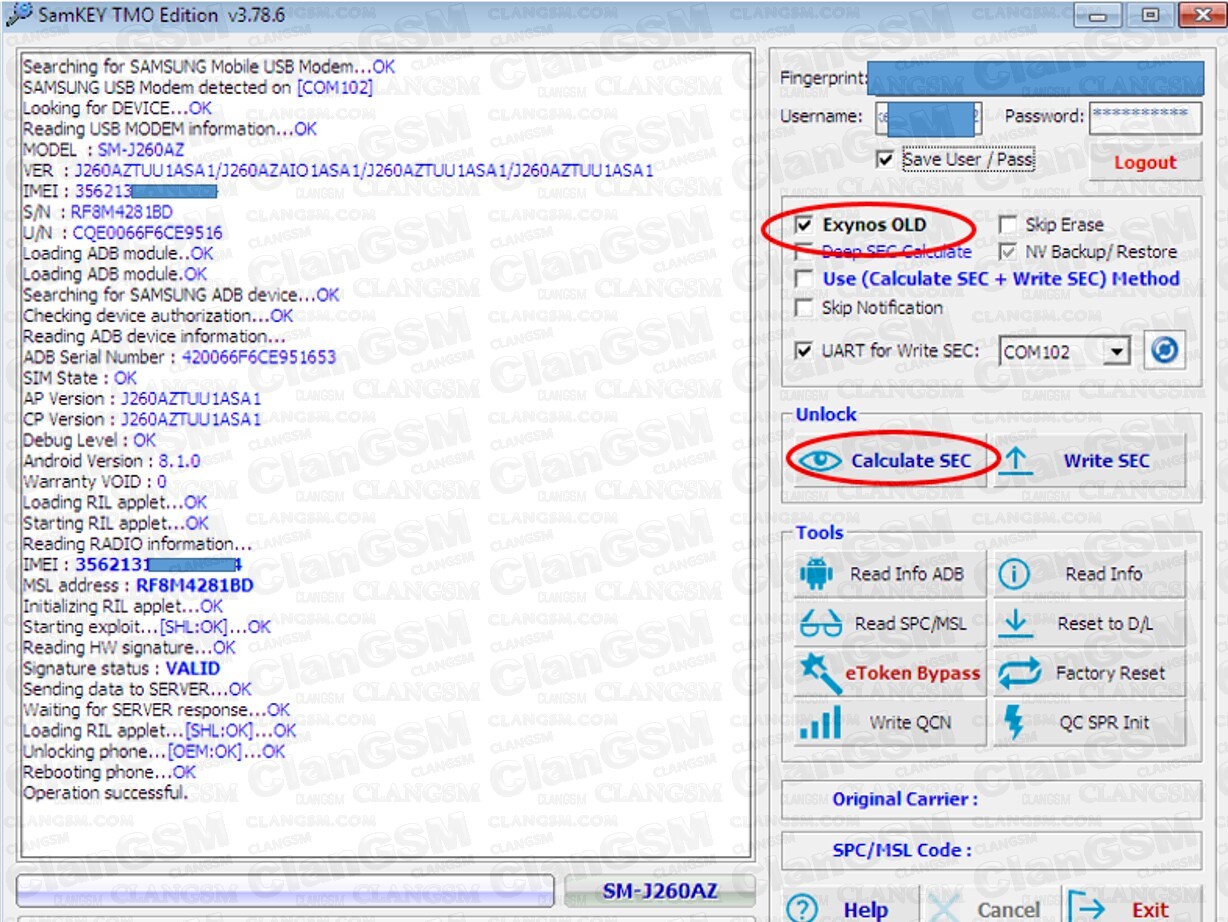Click the 'Sending data to SERVER...OK' log line
The width and height of the screenshot is (1228, 922).
coord(137,689)
